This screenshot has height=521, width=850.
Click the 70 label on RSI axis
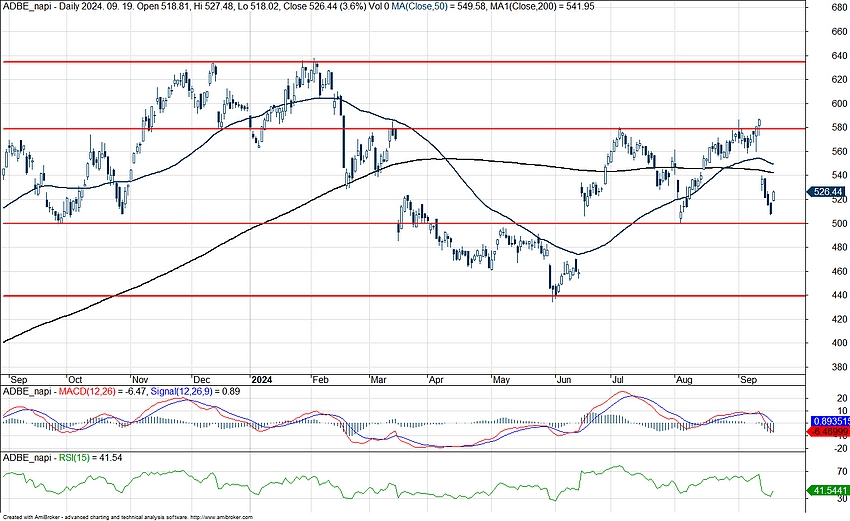tap(841, 473)
